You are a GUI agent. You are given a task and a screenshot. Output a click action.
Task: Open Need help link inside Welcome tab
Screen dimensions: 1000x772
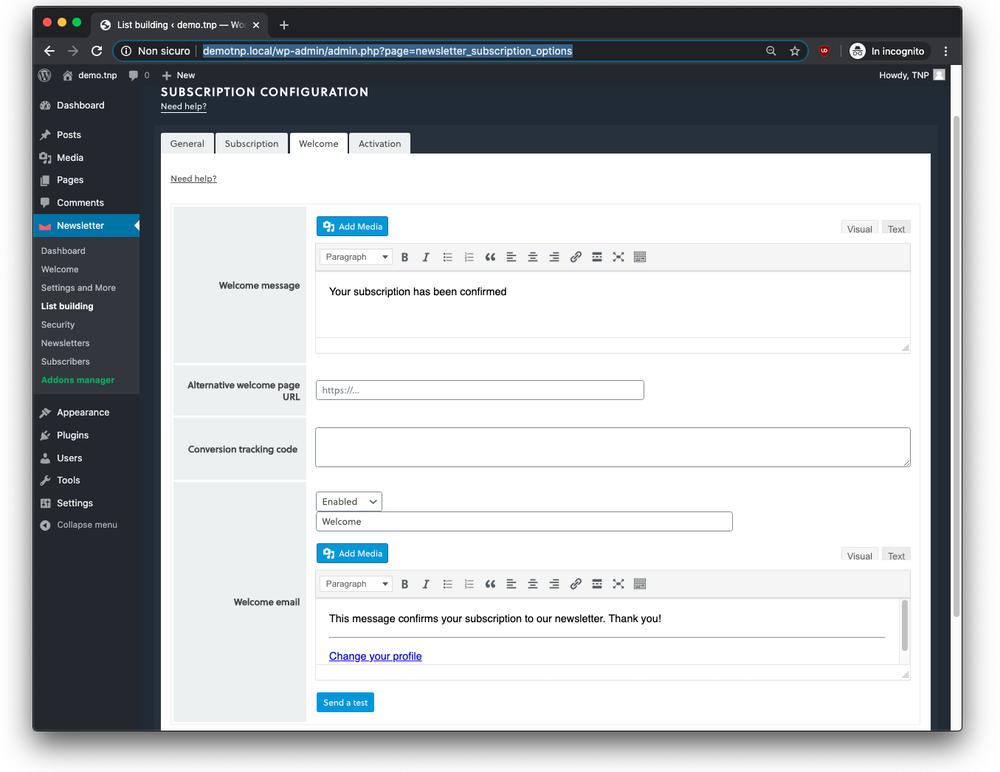pyautogui.click(x=193, y=179)
